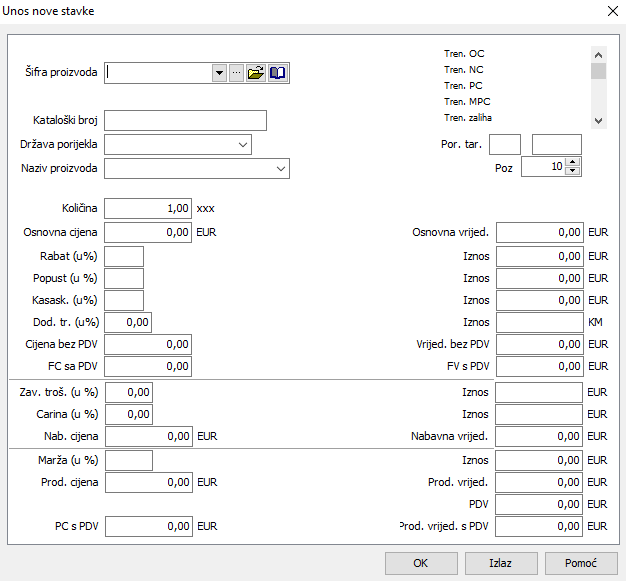Click the Izlaz button

tap(501, 563)
